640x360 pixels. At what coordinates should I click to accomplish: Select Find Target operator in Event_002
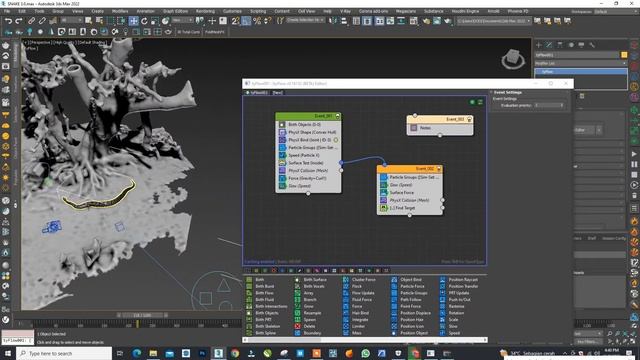coord(409,208)
